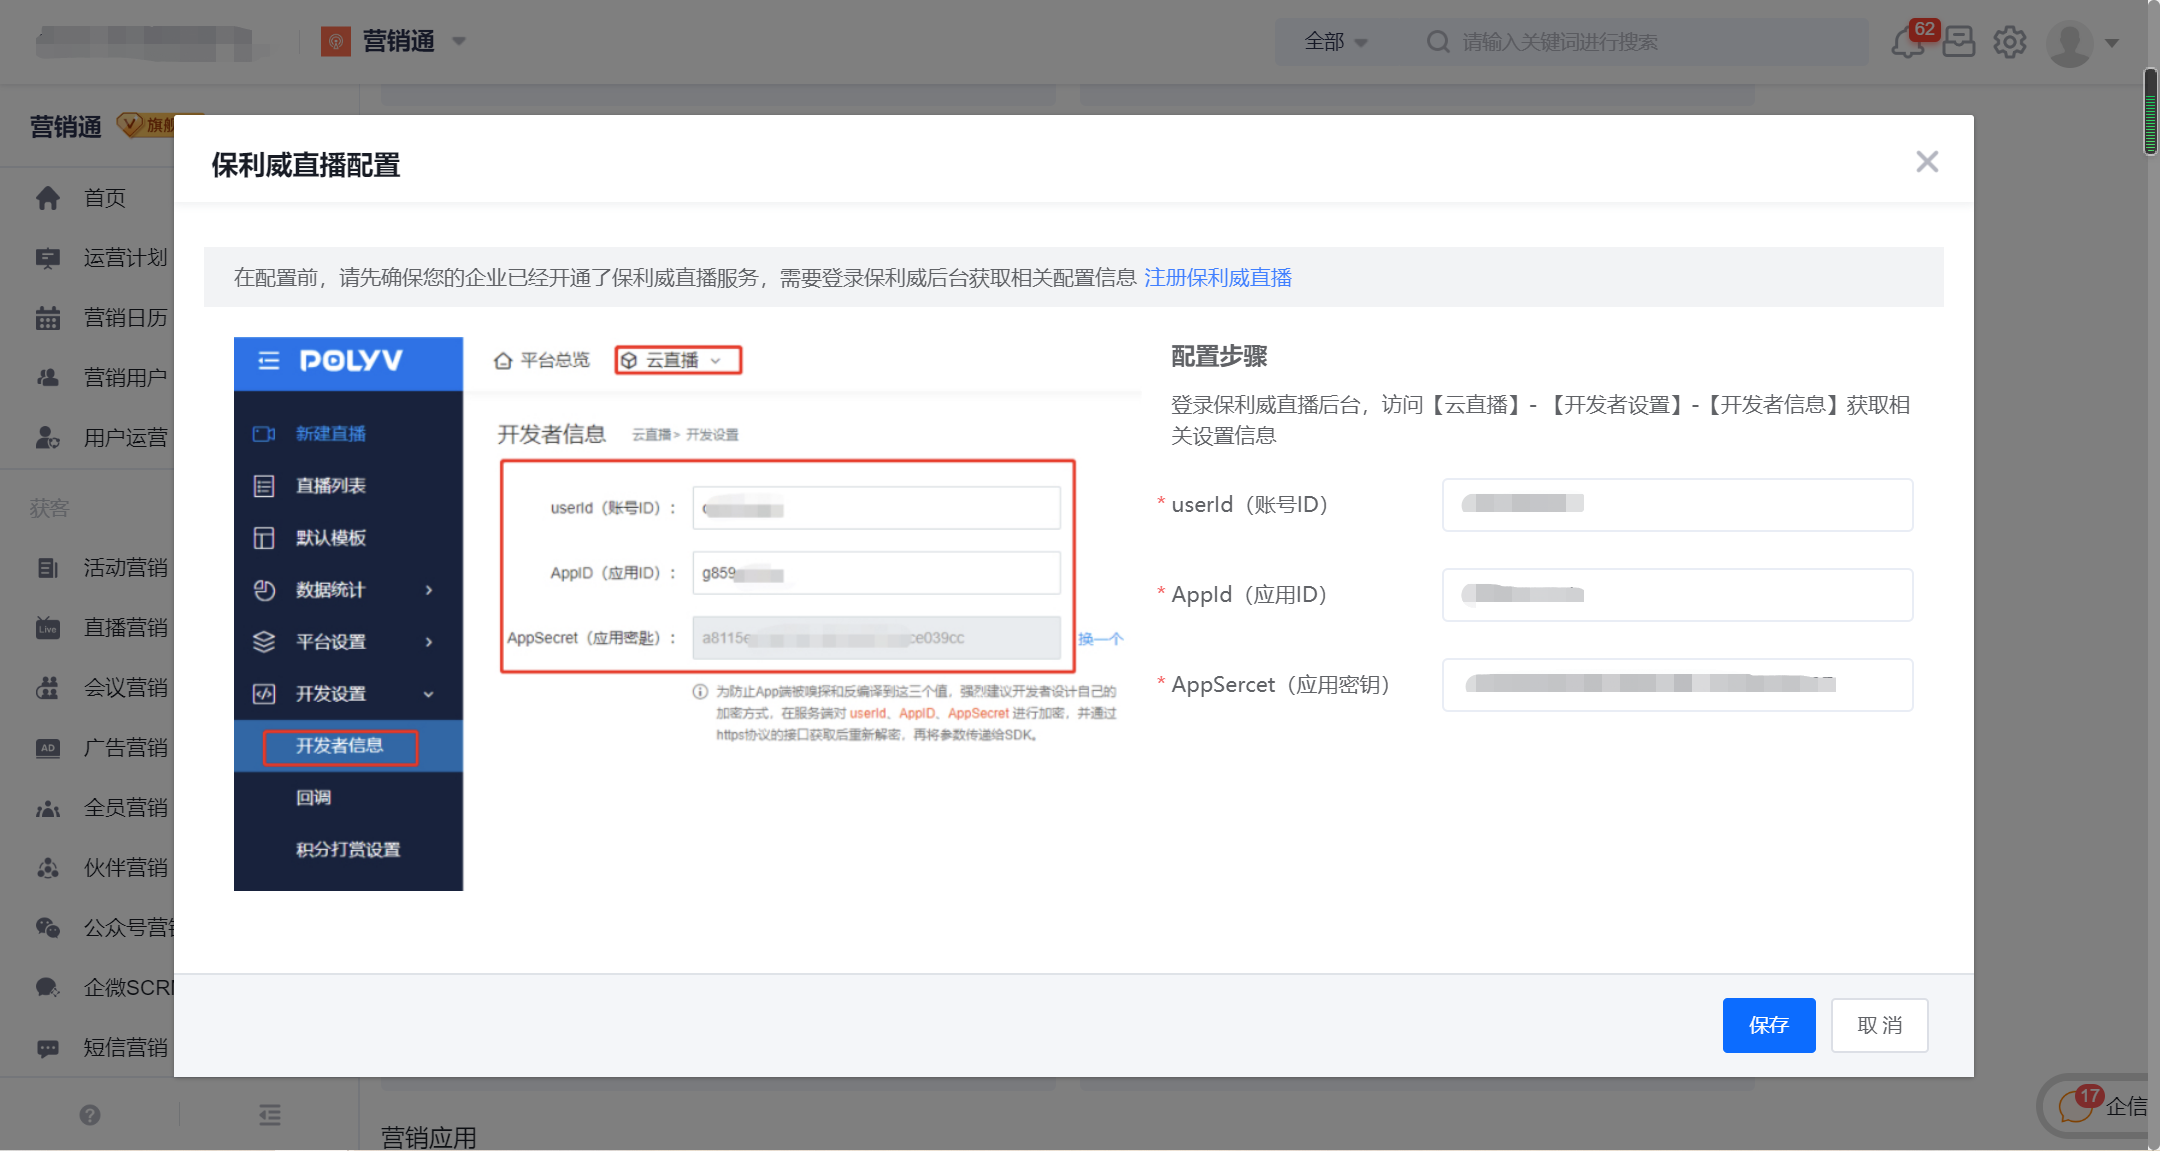Focus the userId (账号ID) input field

coord(1677,504)
